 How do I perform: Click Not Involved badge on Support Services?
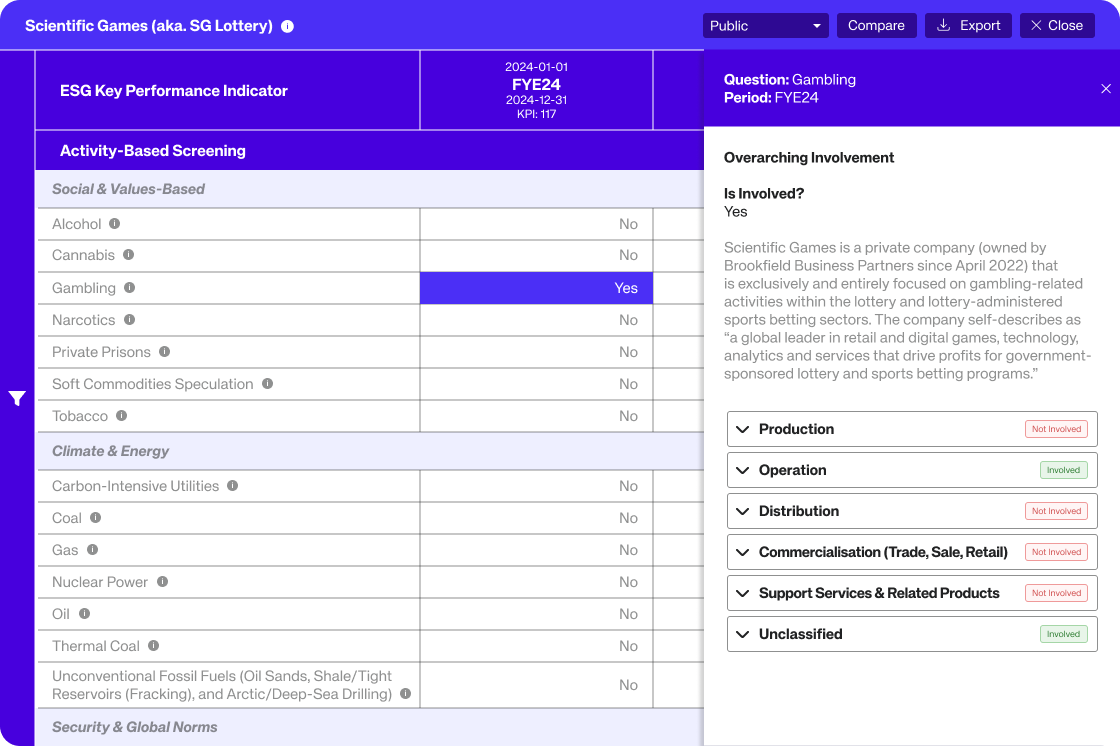coord(1056,593)
